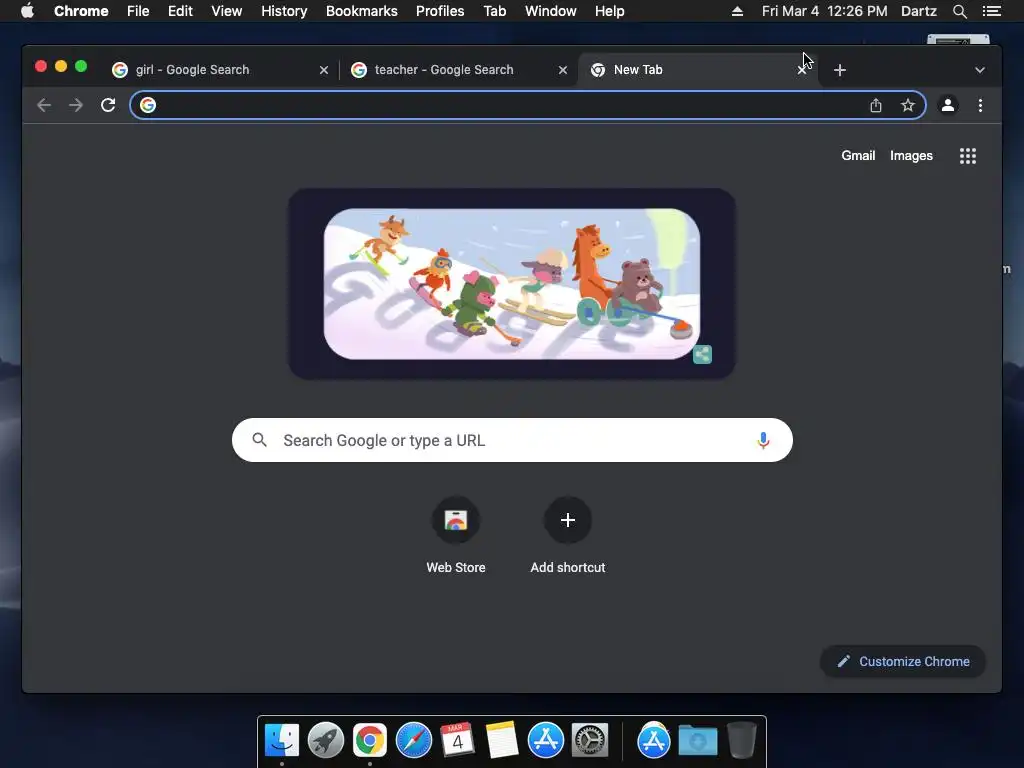Focus the Search Google or type a URL box
Viewport: 1024px width, 768px height.
tap(512, 440)
